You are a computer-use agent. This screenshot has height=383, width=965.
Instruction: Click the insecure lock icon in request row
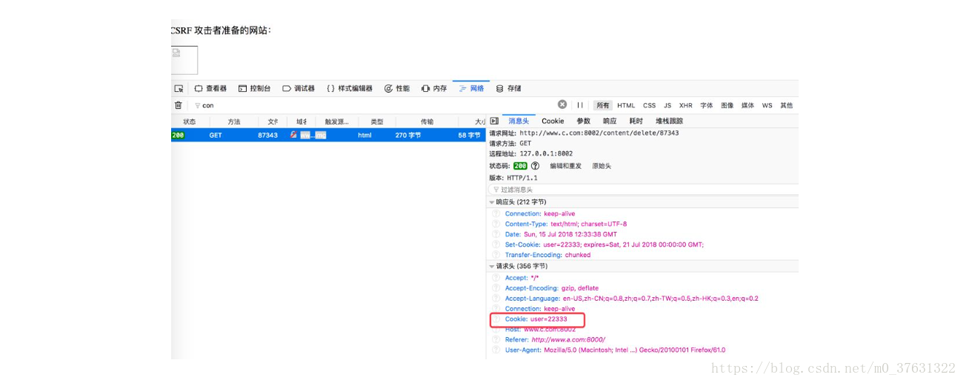(294, 135)
